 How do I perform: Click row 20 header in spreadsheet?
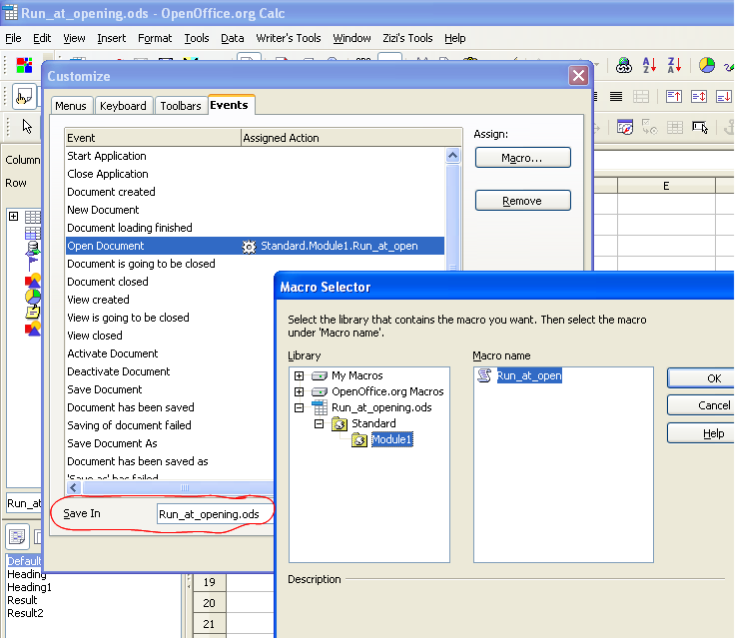tap(209, 603)
